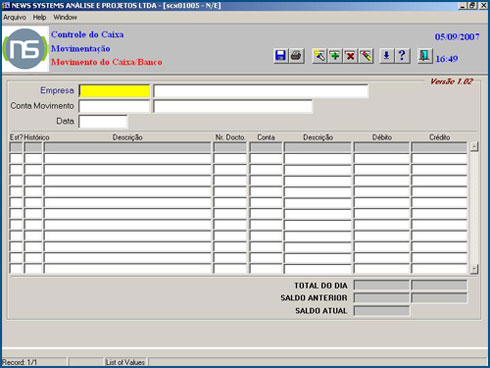
Task: Click the TOTAL DO DIA credit field
Action: 439,285
